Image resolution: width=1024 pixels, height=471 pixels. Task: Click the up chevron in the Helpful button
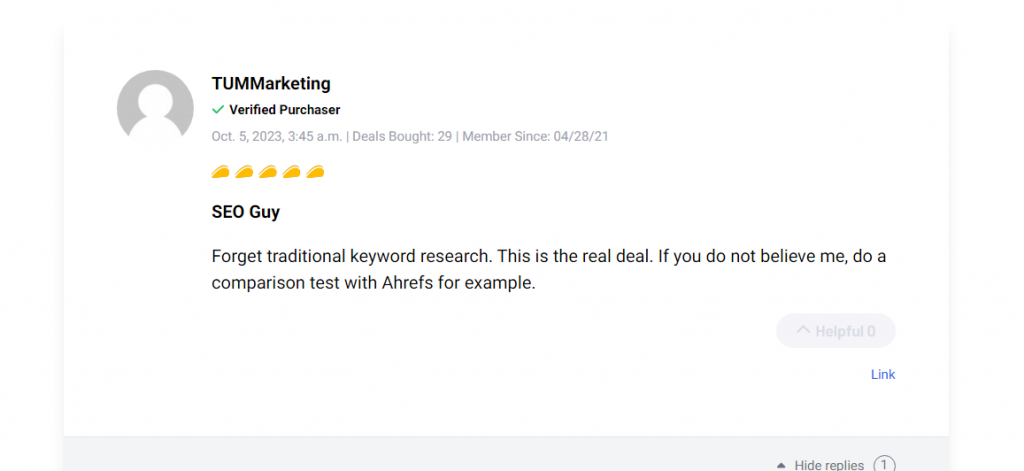tap(802, 331)
